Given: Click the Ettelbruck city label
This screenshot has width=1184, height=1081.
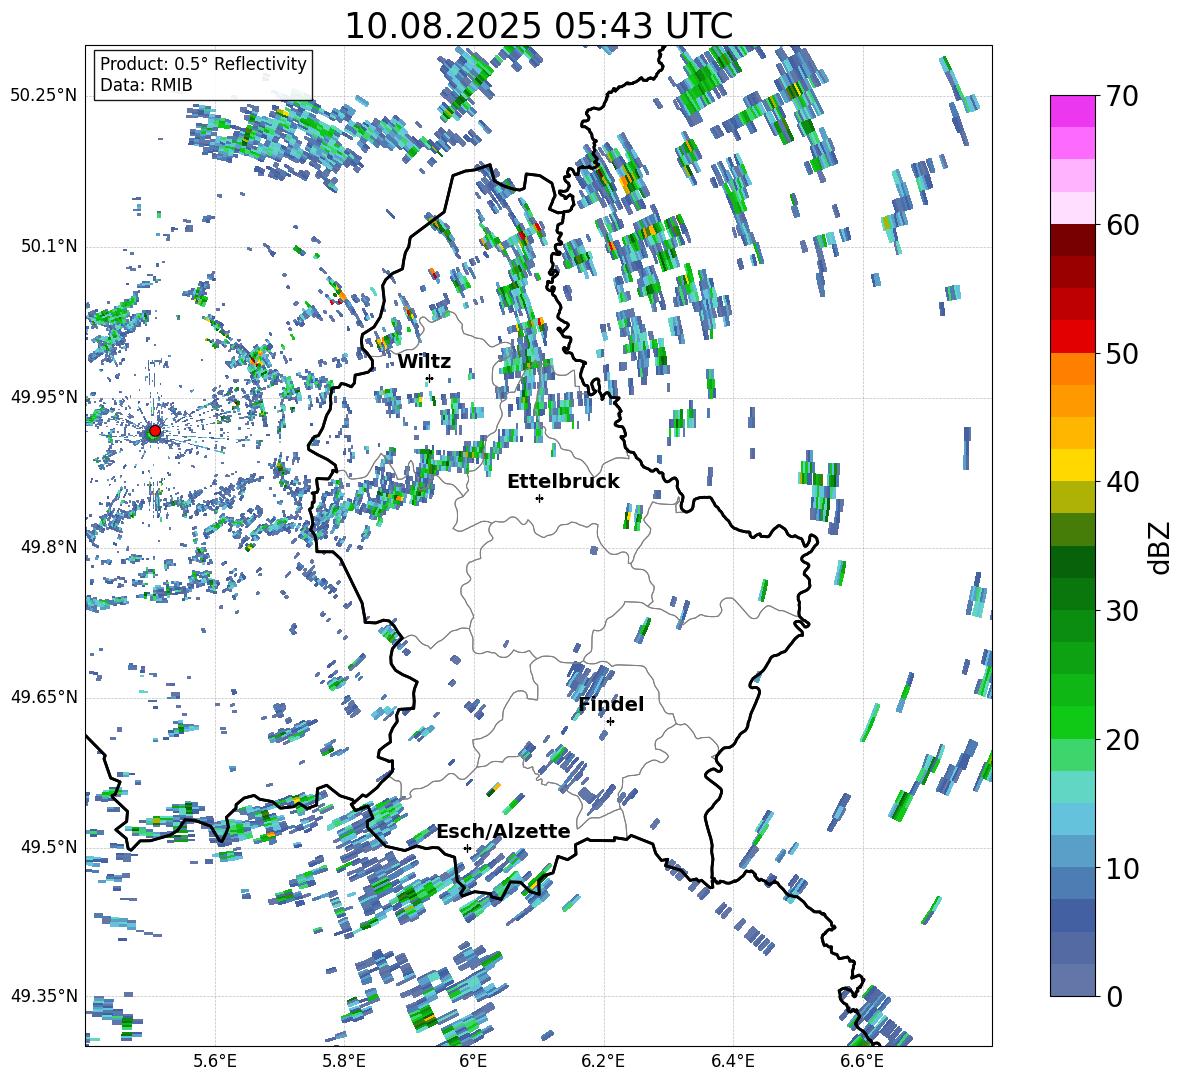Looking at the screenshot, I should coord(563,482).
